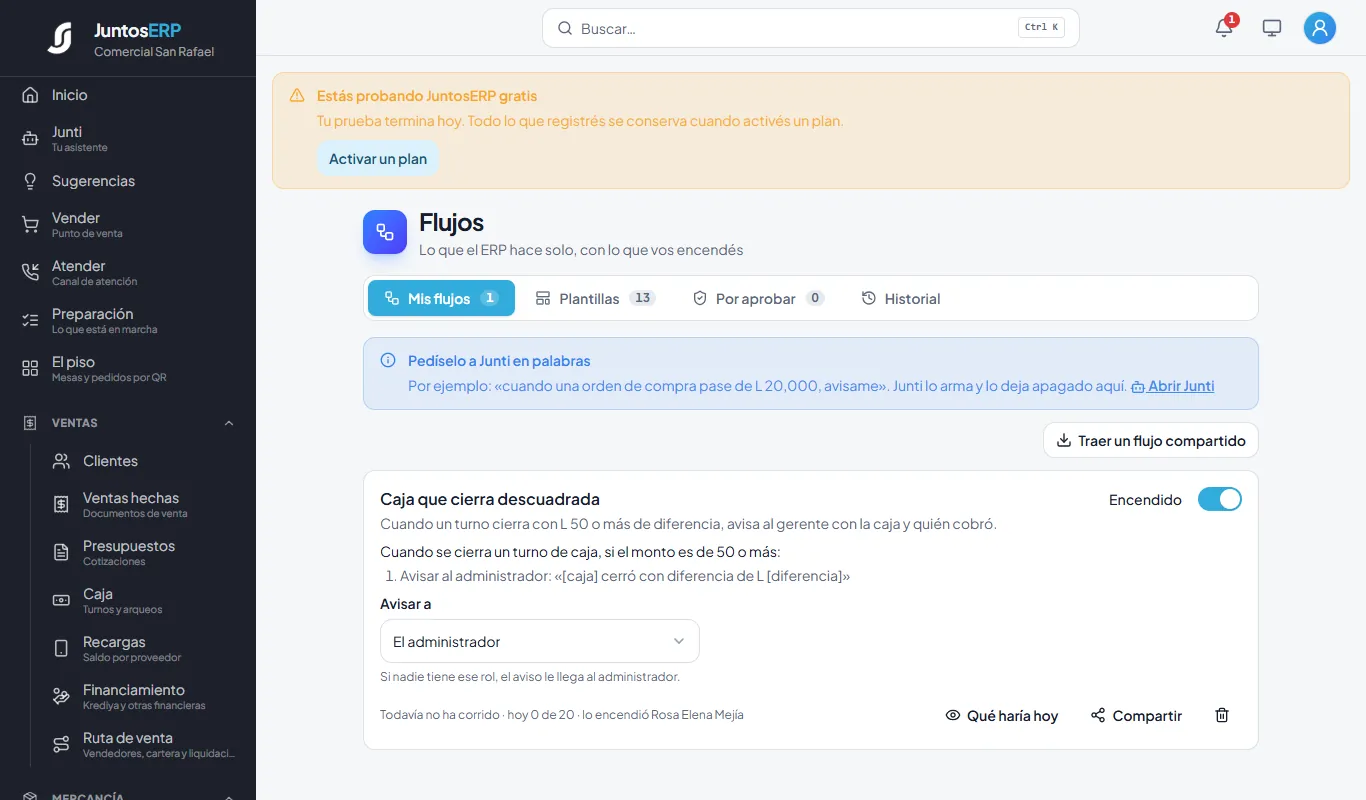Open Financiamiento in the sidebar
The height and width of the screenshot is (800, 1366).
click(x=144, y=696)
